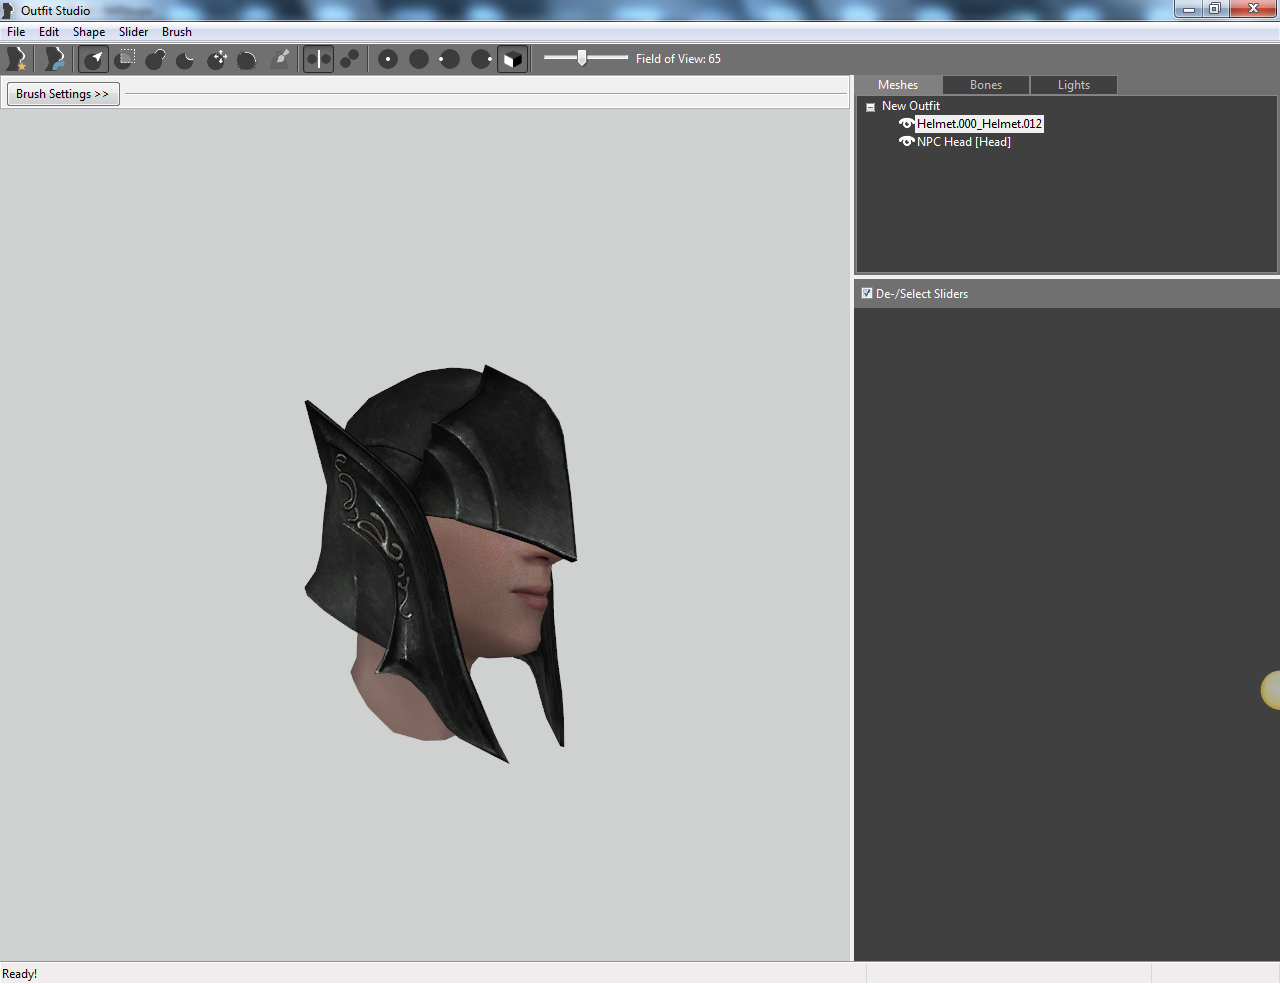Expand the Brush Settings panel

tap(63, 94)
